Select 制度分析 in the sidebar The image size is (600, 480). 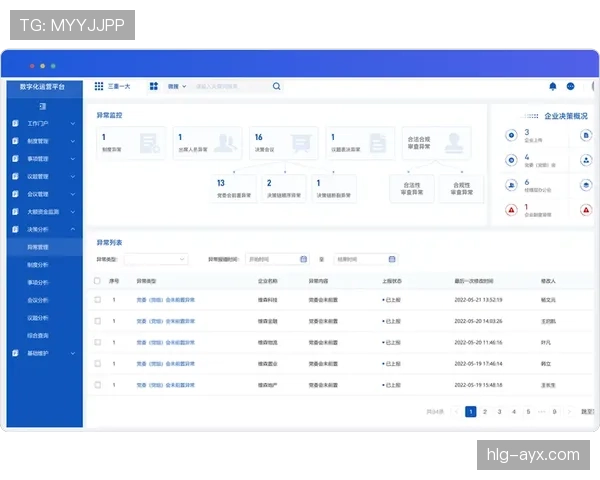(x=38, y=265)
